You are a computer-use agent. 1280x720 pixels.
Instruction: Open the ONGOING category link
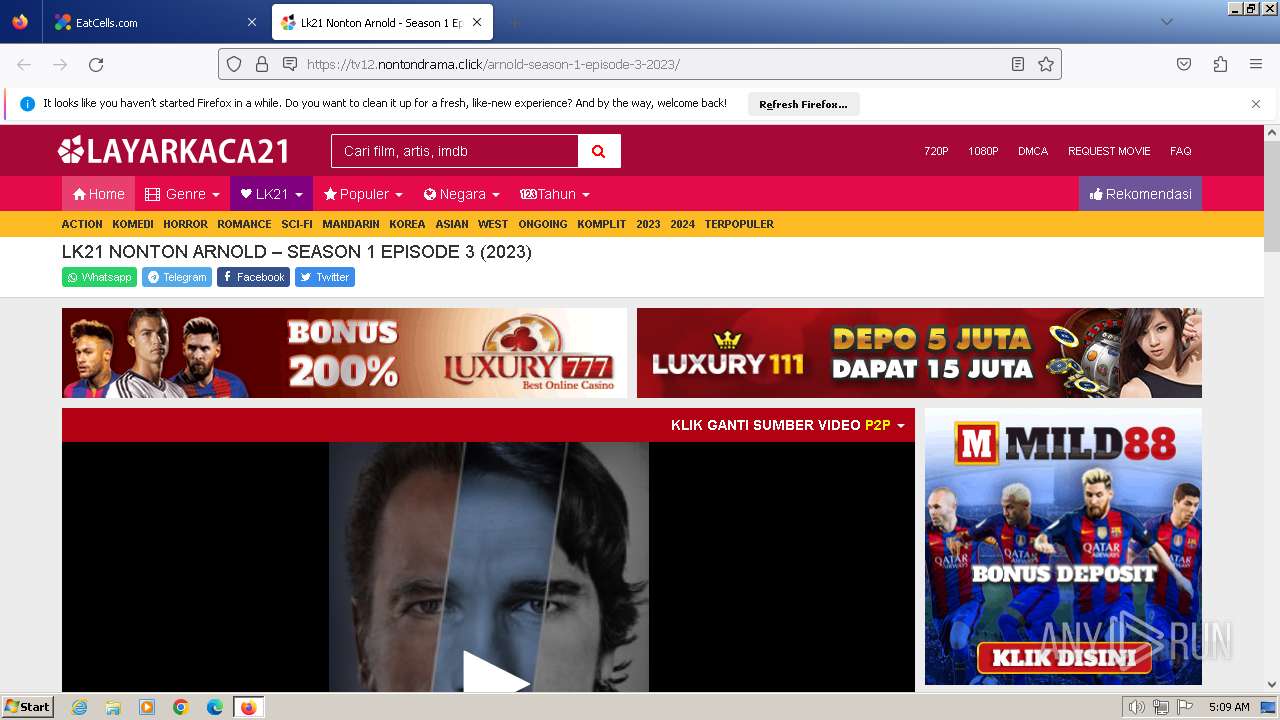pos(543,224)
